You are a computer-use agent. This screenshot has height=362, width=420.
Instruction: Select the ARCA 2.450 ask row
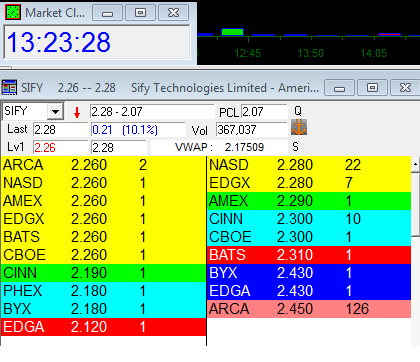[x=309, y=309]
